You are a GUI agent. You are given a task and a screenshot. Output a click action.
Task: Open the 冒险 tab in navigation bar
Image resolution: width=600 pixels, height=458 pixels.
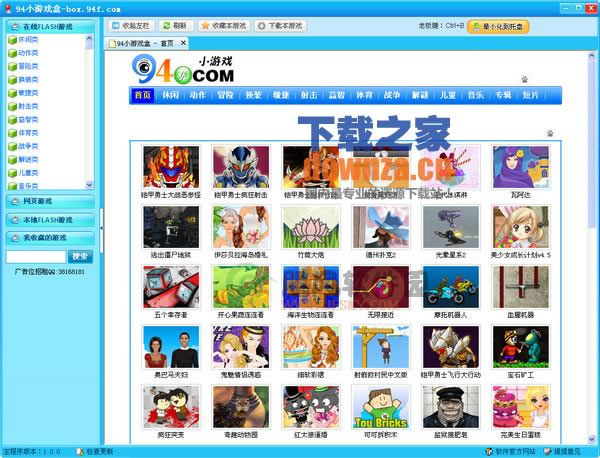point(226,96)
